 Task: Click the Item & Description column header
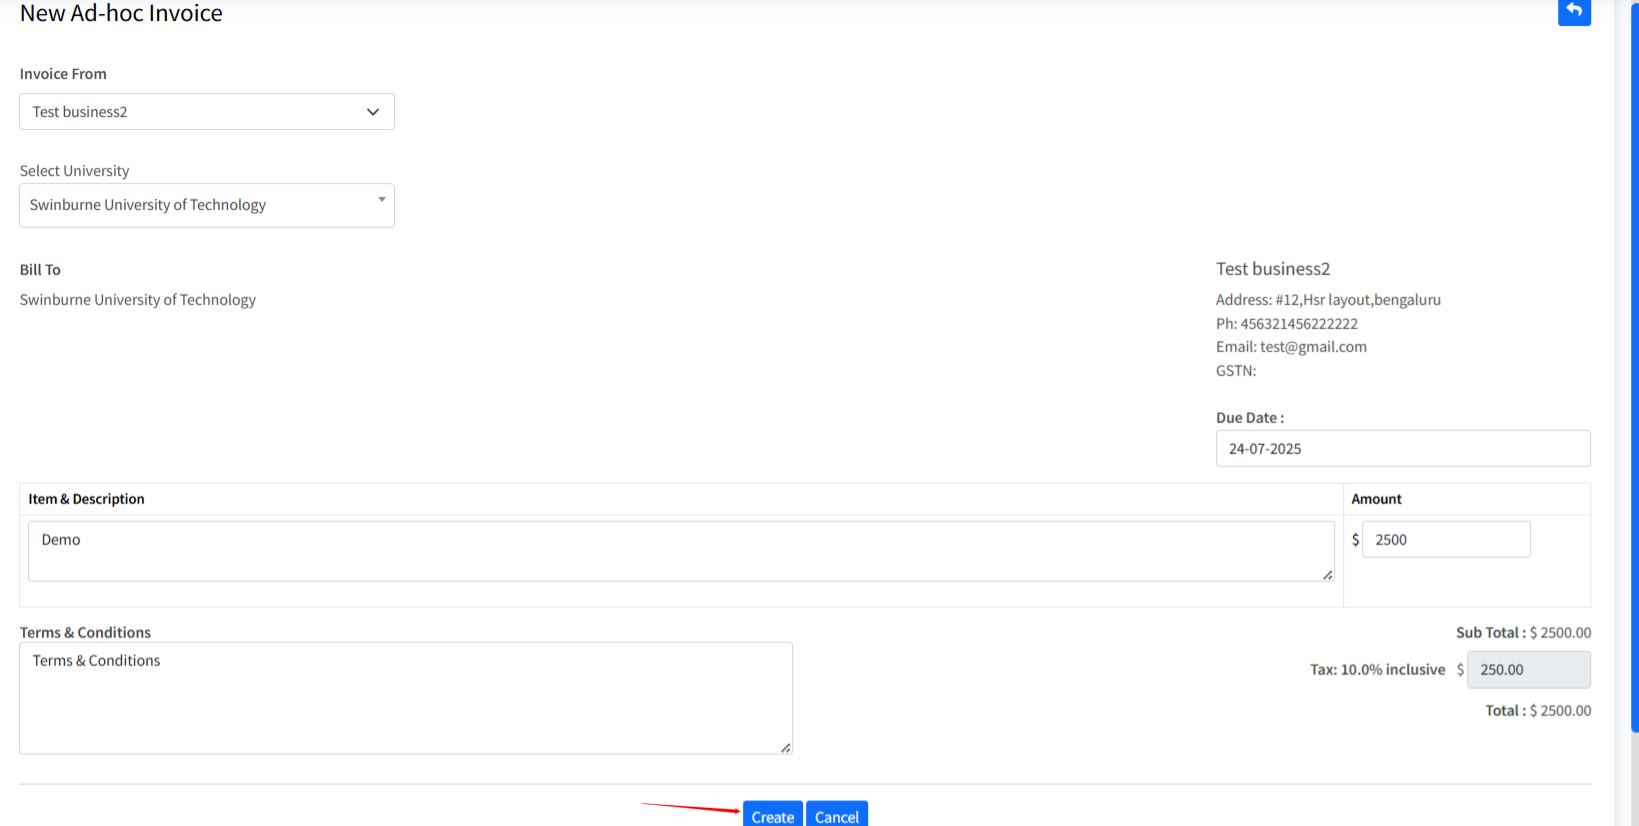click(86, 499)
